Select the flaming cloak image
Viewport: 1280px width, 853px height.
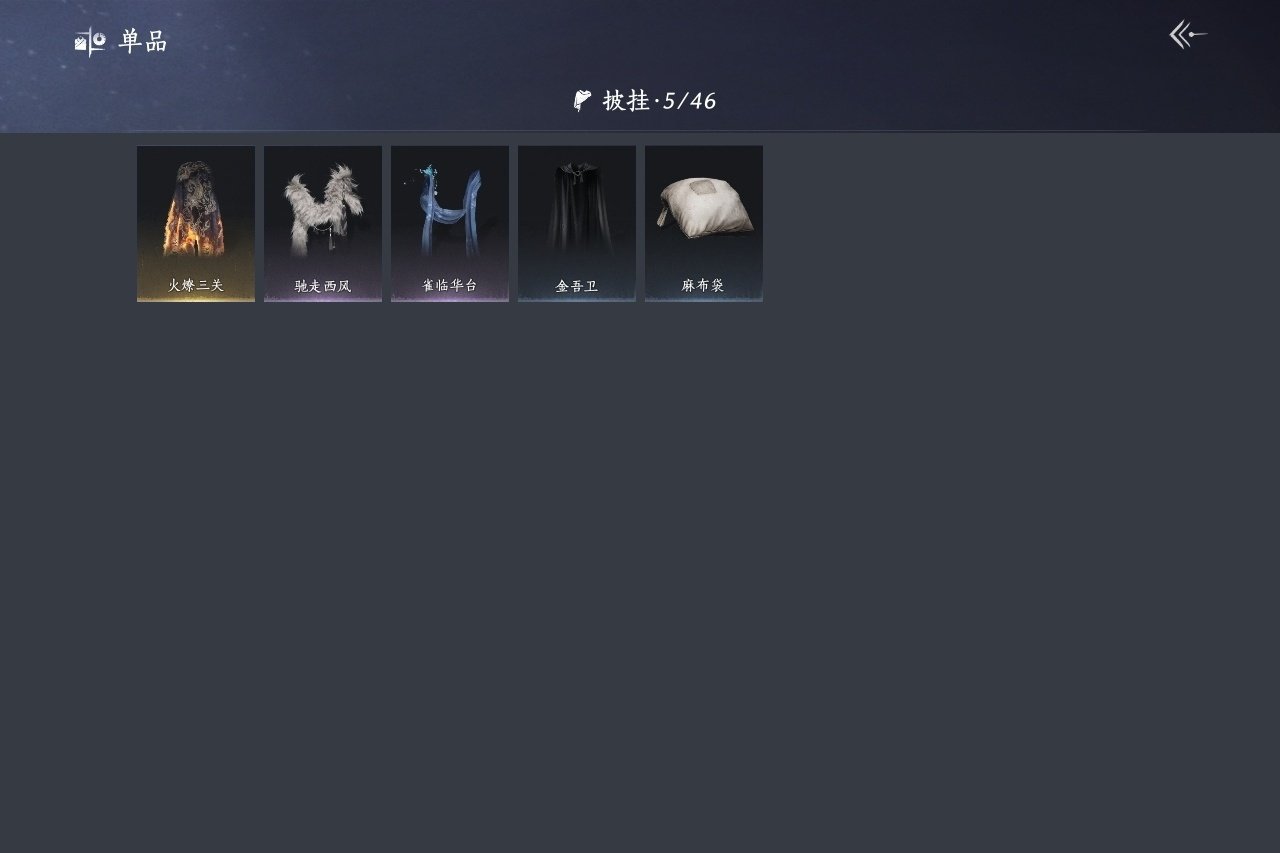[x=196, y=209]
